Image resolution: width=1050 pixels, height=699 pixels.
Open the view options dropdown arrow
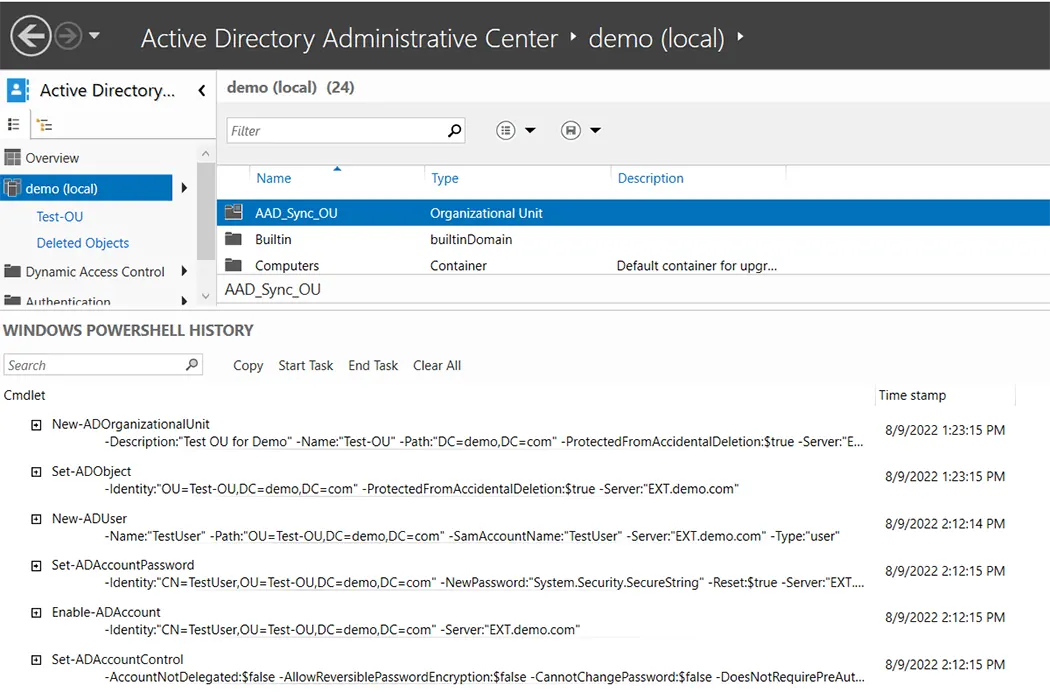(x=530, y=130)
